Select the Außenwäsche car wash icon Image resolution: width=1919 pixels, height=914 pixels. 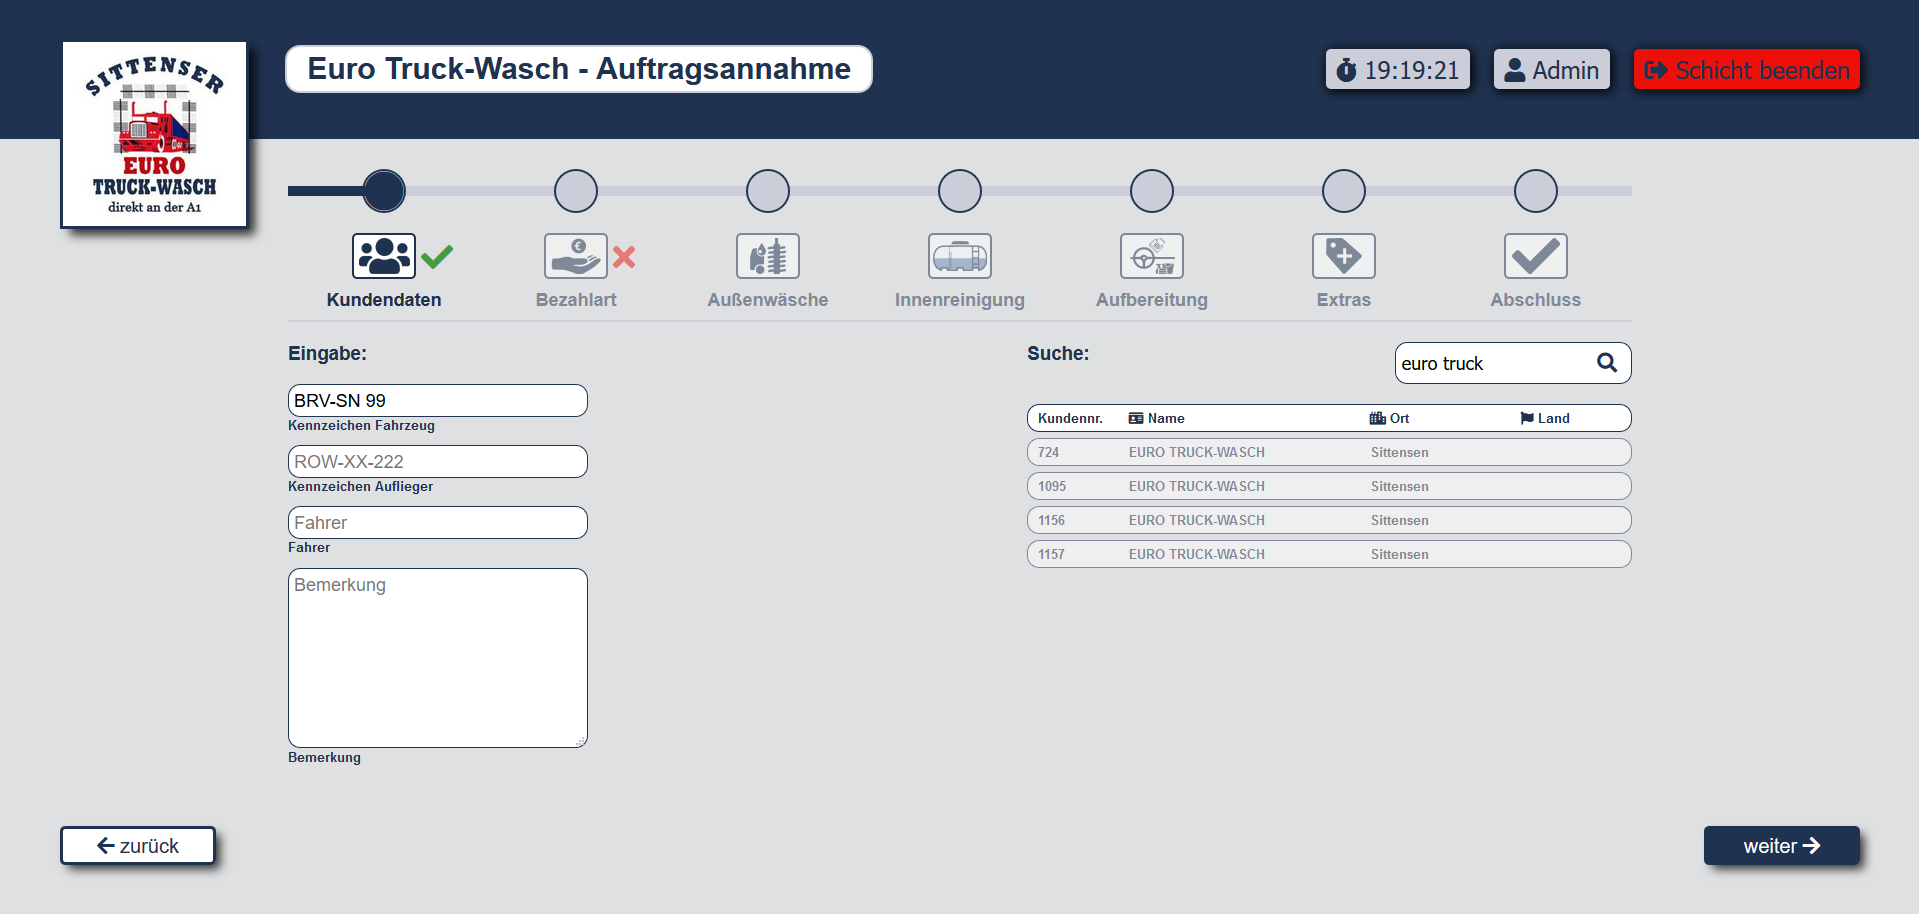pyautogui.click(x=768, y=256)
